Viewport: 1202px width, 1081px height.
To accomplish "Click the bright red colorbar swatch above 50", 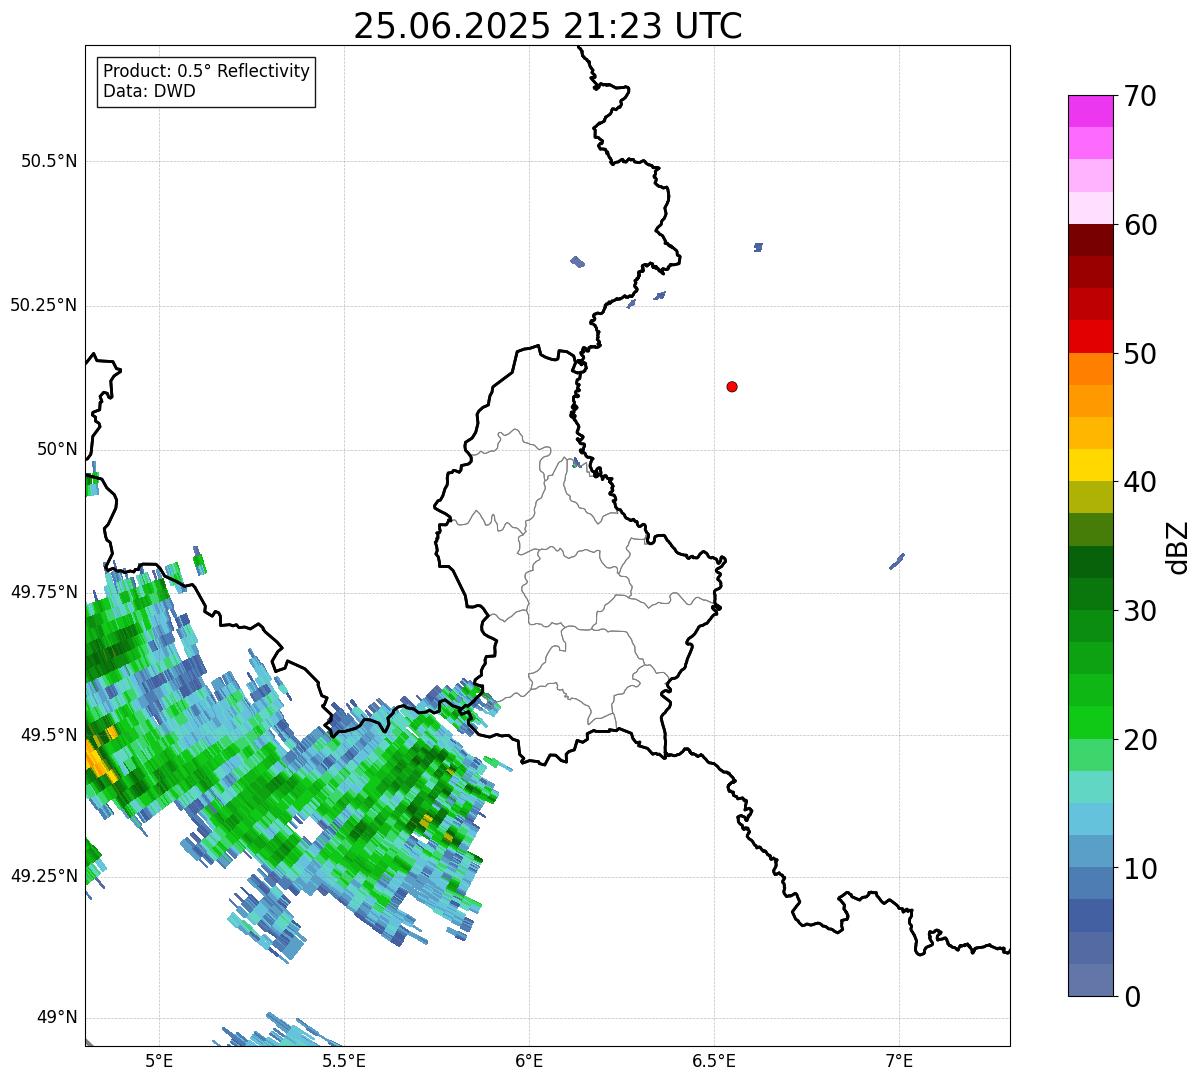I will point(1091,336).
